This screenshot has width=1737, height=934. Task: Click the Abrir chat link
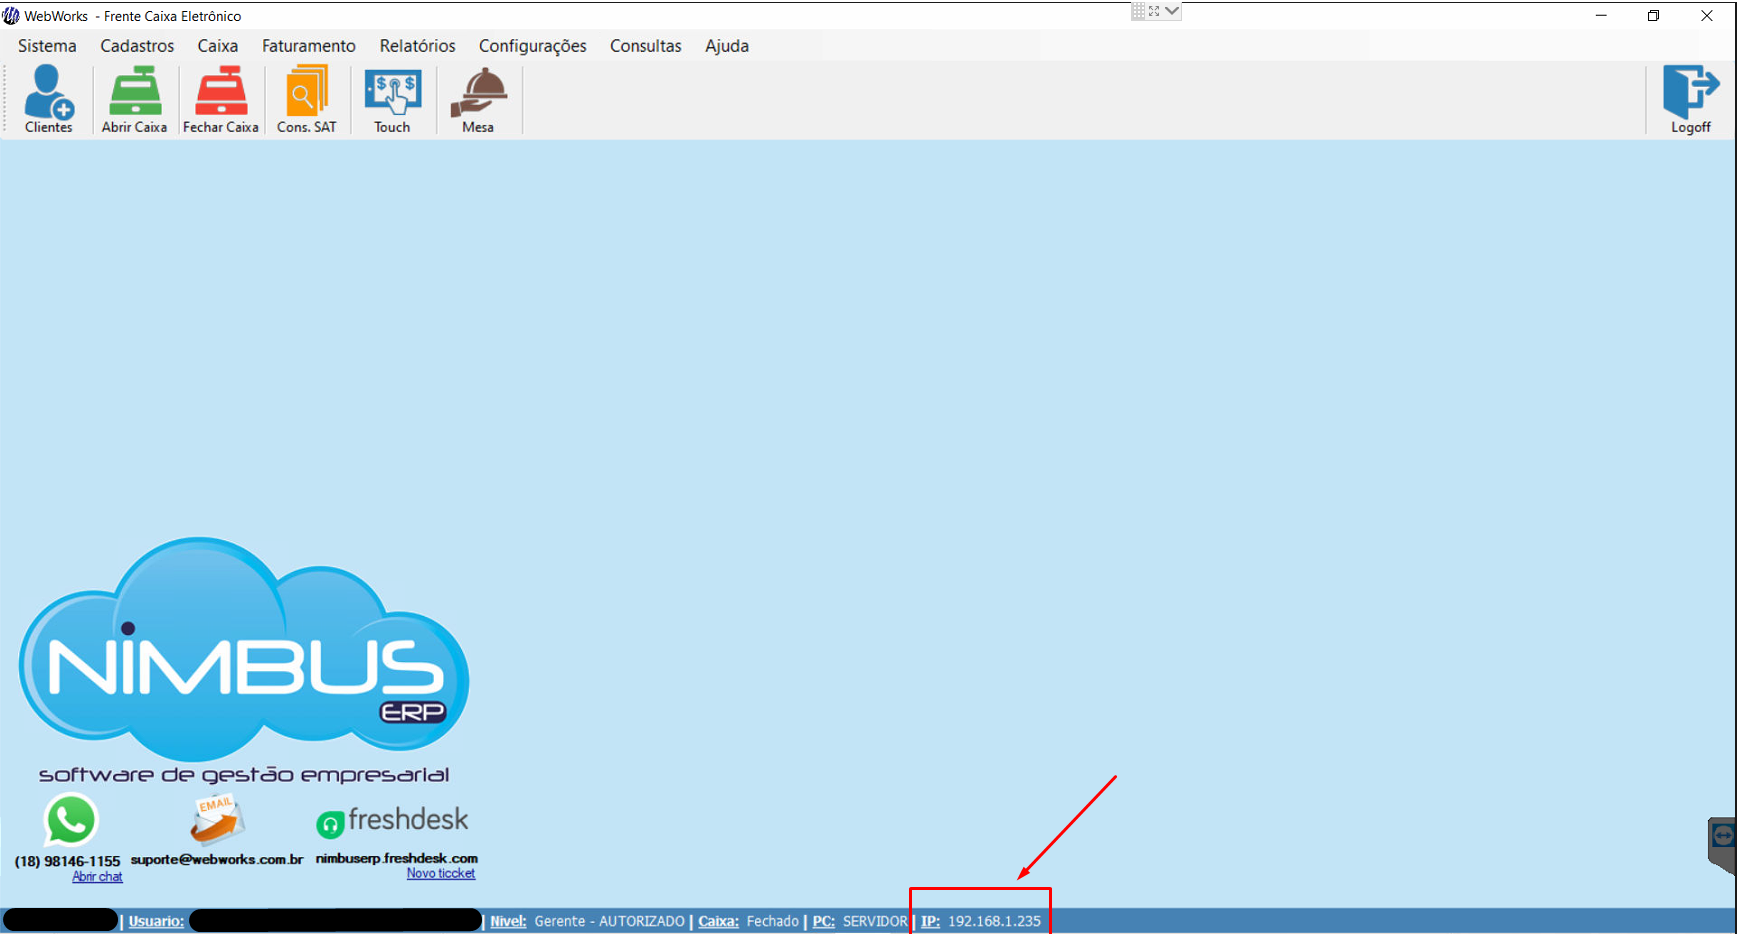97,877
